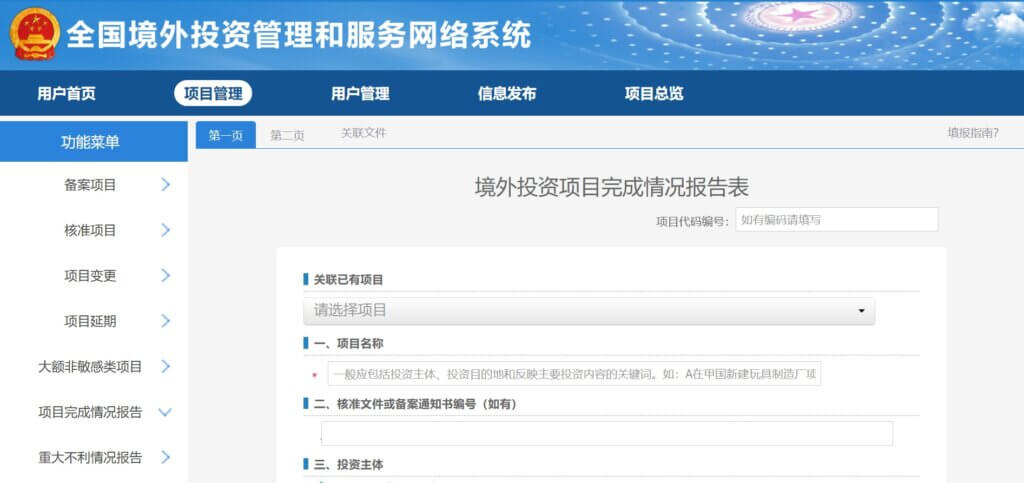Click the arrow next to 重大不利情况报告
The image size is (1024, 483).
(x=165, y=457)
